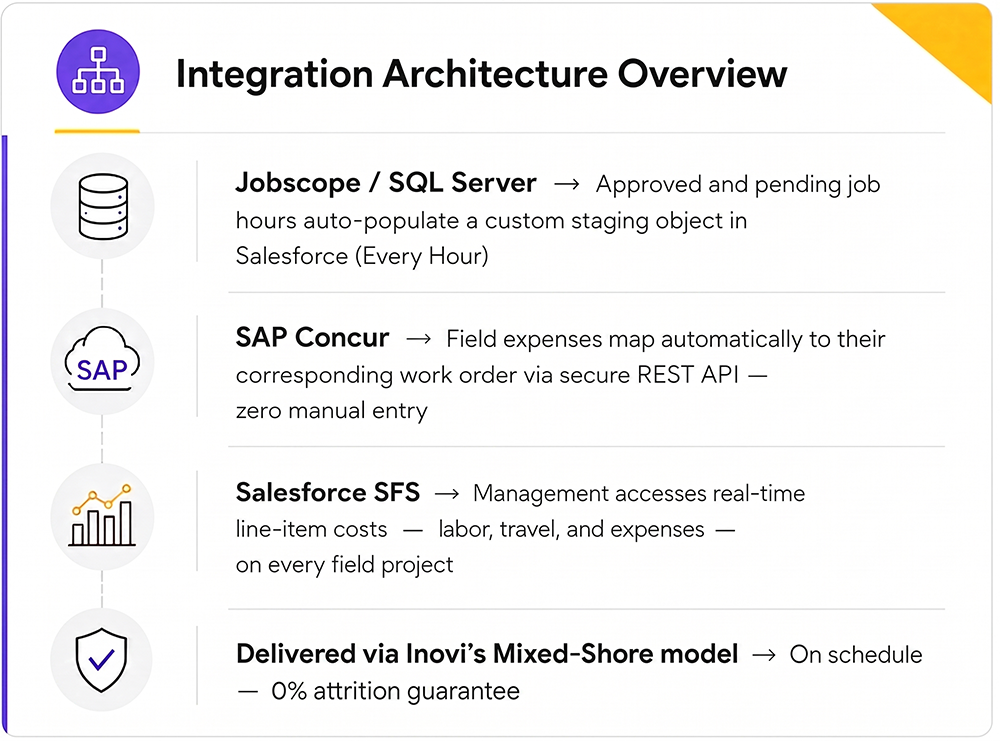Click the SAP cloud icon
This screenshot has width=1000, height=741.
pyautogui.click(x=102, y=360)
